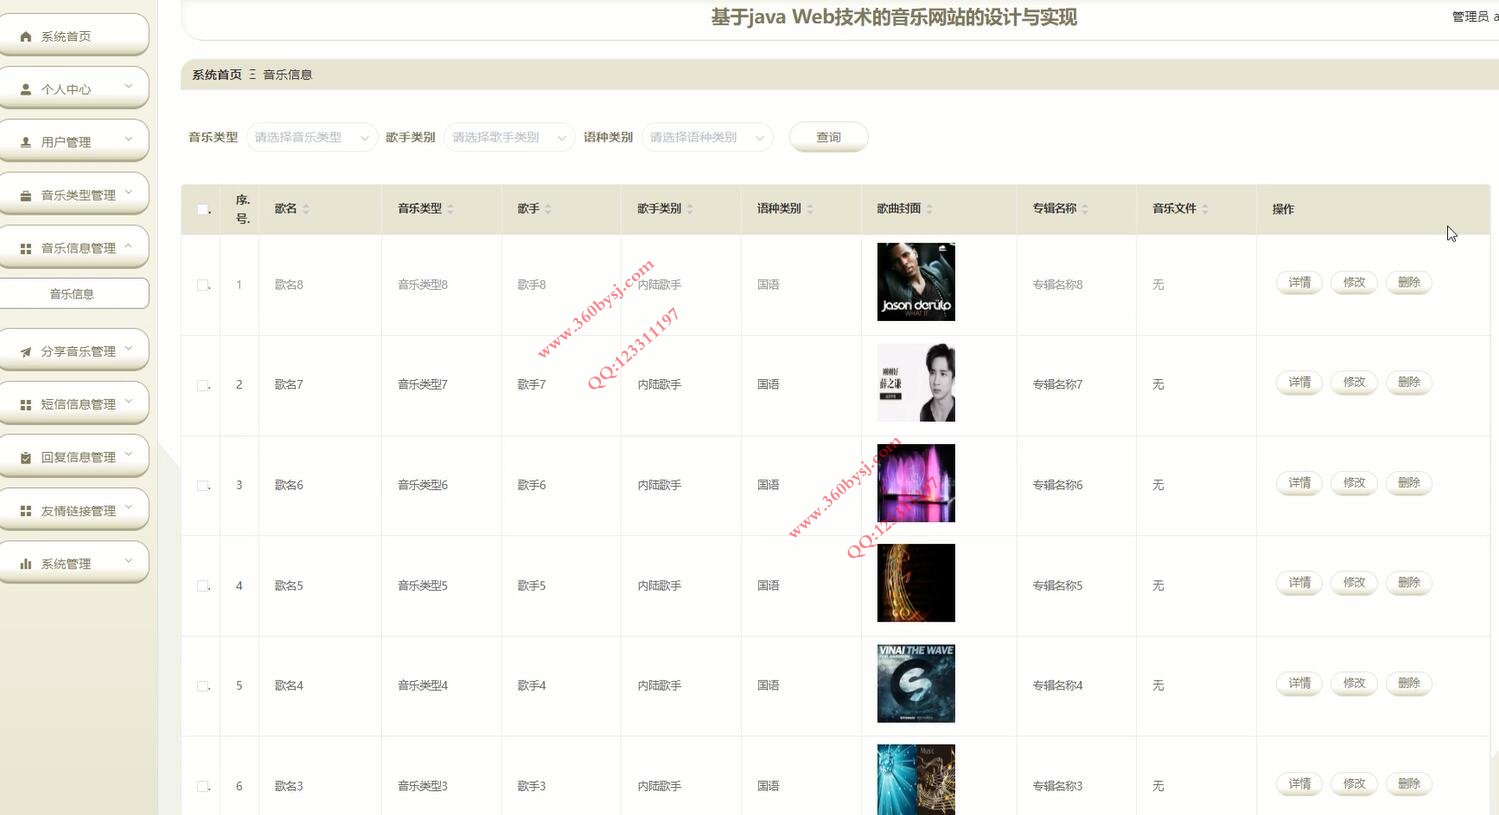The height and width of the screenshot is (815, 1499).
Task: Sort by 语种类别 column arrows
Action: (x=810, y=209)
